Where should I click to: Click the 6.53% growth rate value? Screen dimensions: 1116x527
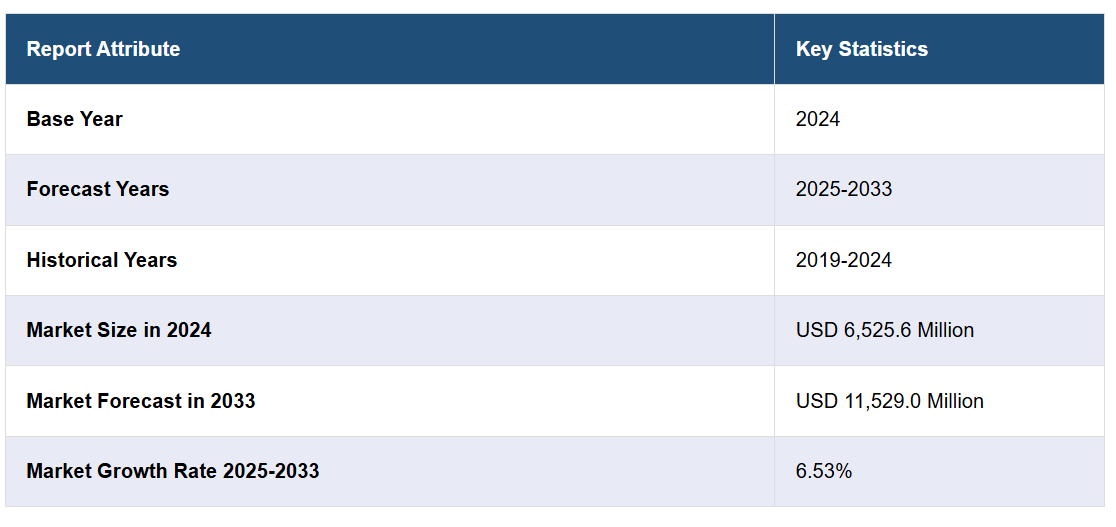click(823, 471)
